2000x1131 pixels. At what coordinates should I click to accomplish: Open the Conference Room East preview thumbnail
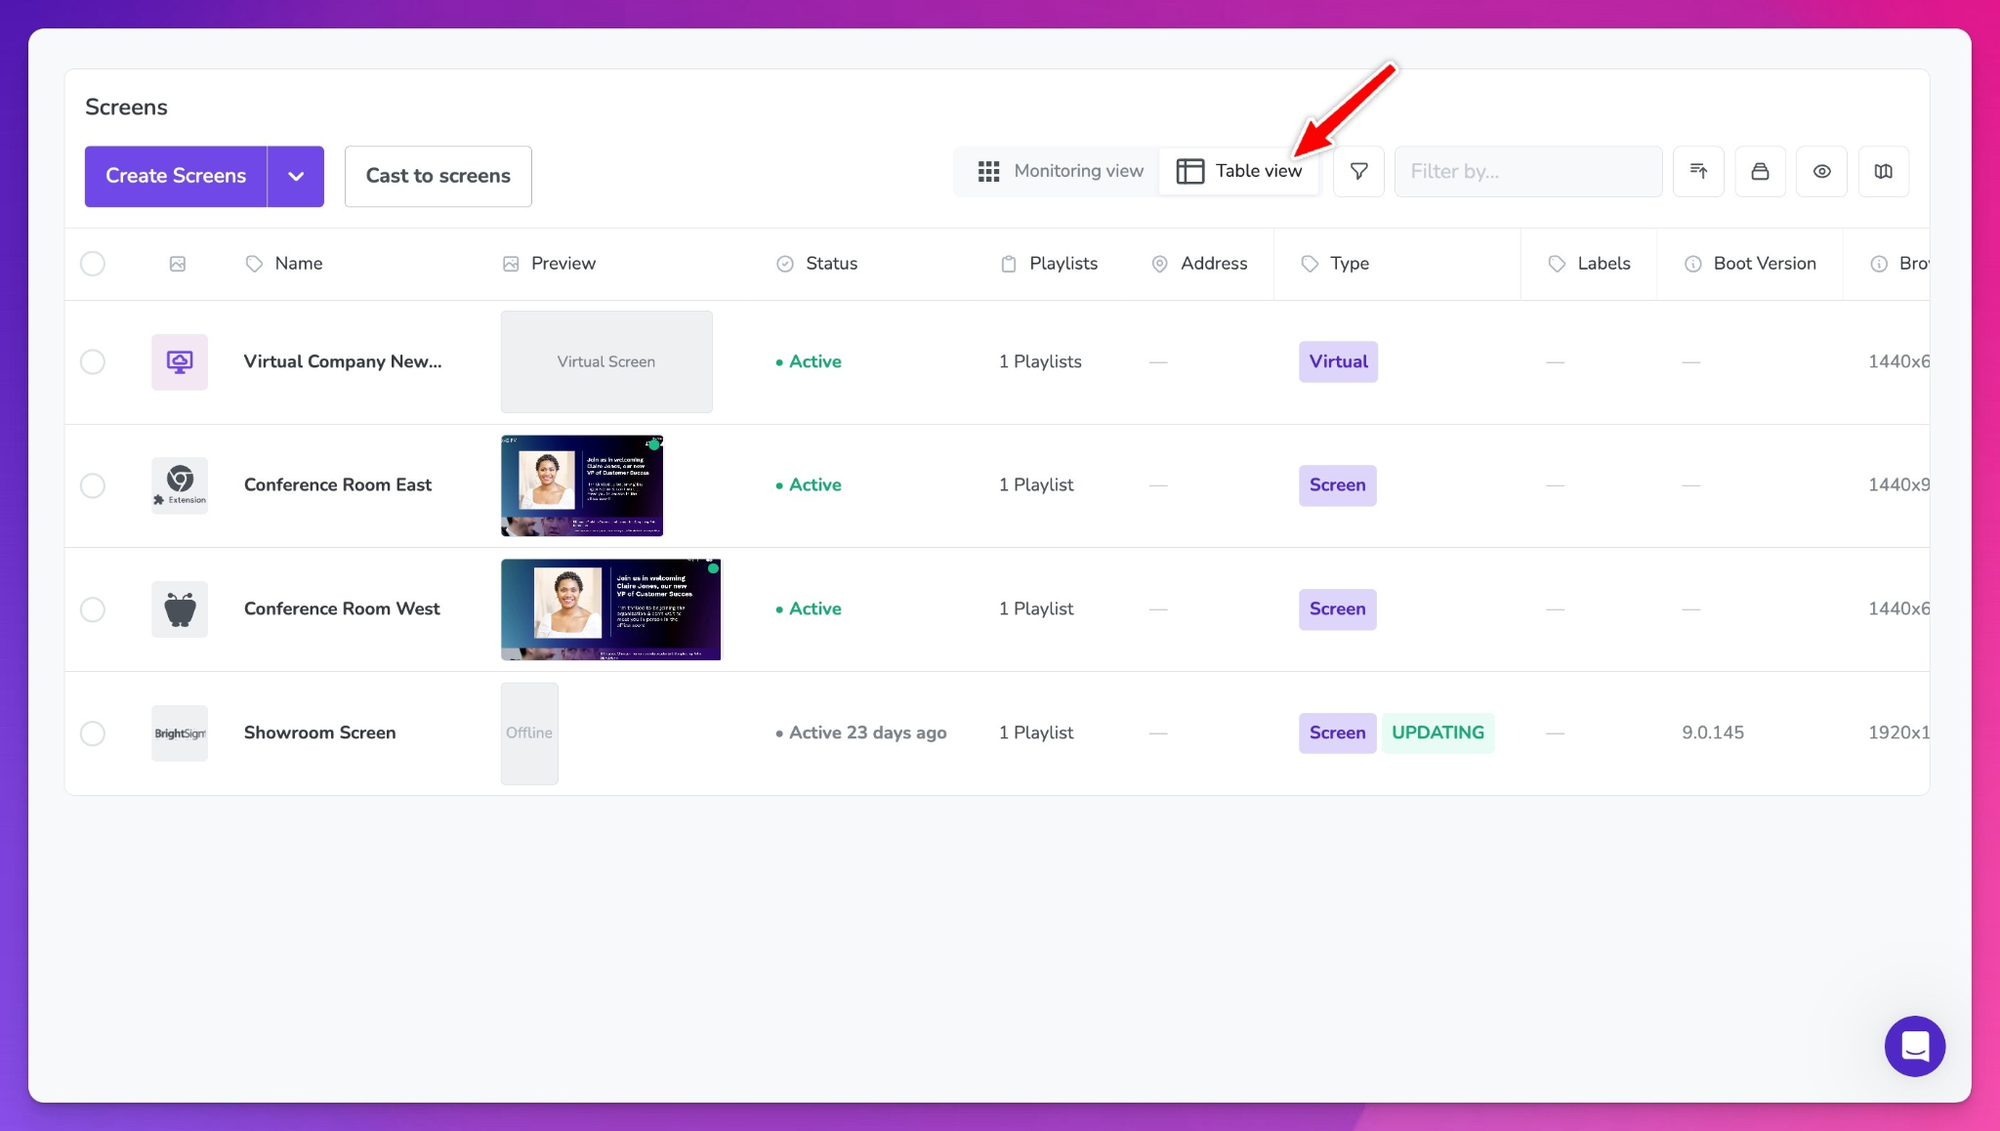[x=582, y=485]
